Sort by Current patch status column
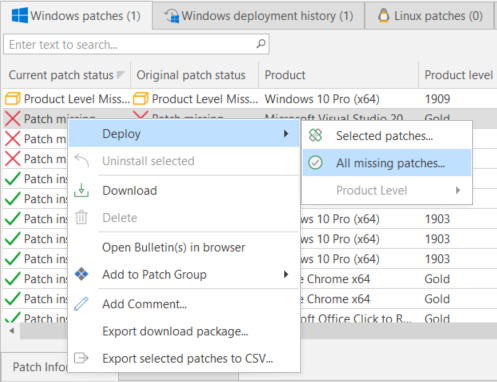 coord(66,75)
